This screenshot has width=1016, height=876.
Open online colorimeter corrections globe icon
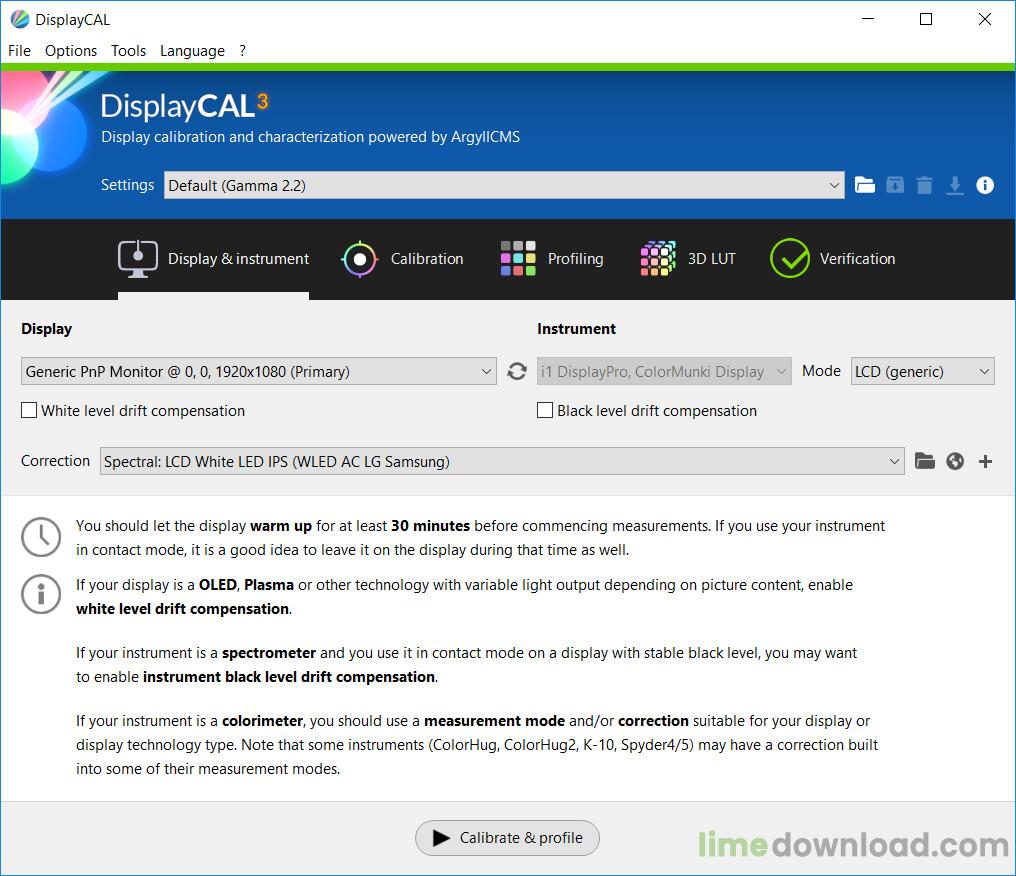tap(955, 461)
